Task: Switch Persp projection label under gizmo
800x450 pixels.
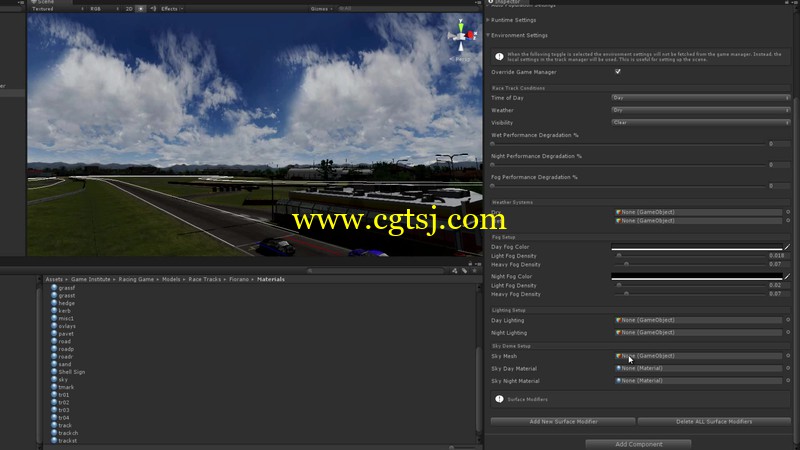Action: point(461,59)
